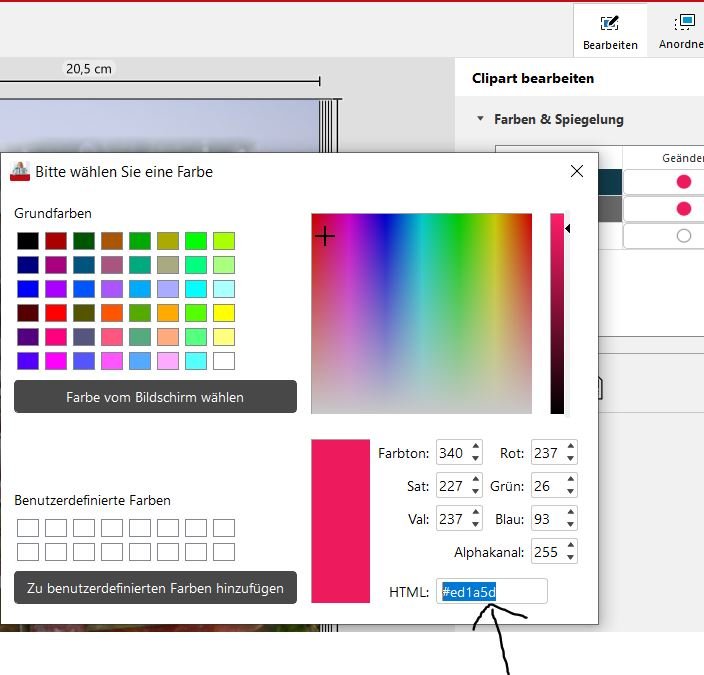The width and height of the screenshot is (704, 675).
Task: Open the Bearbeiten tab
Action: click(x=610, y=31)
